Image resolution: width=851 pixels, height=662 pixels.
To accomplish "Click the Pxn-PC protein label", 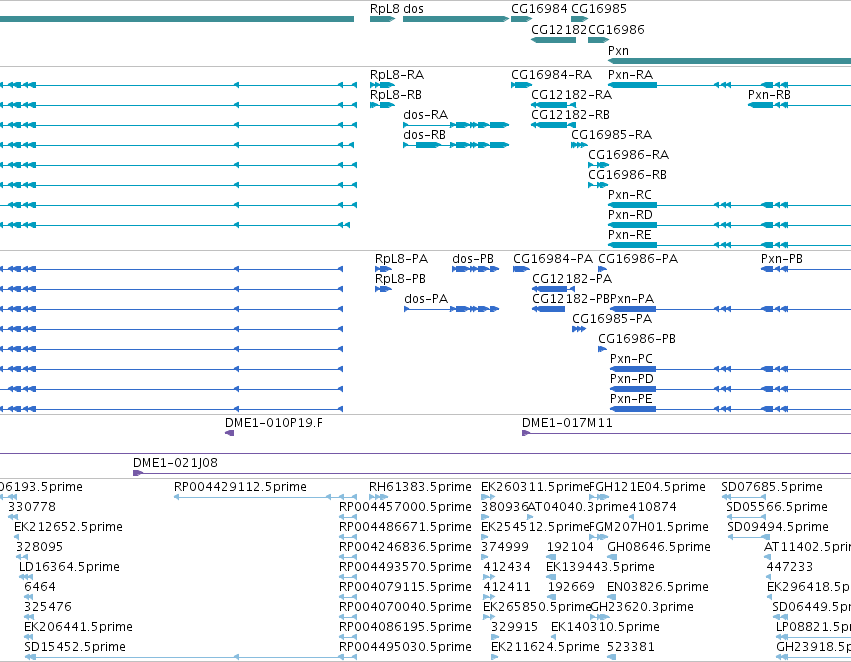I will click(x=631, y=360).
